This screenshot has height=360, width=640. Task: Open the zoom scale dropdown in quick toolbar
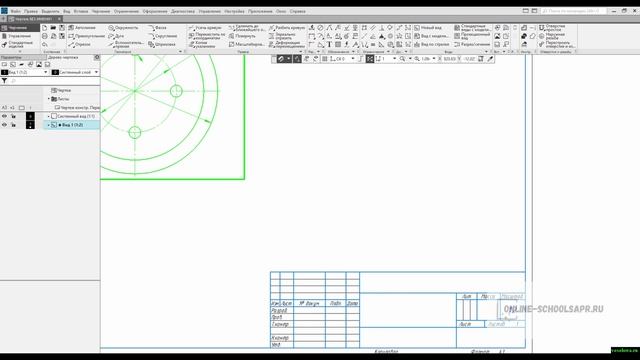tap(433, 59)
